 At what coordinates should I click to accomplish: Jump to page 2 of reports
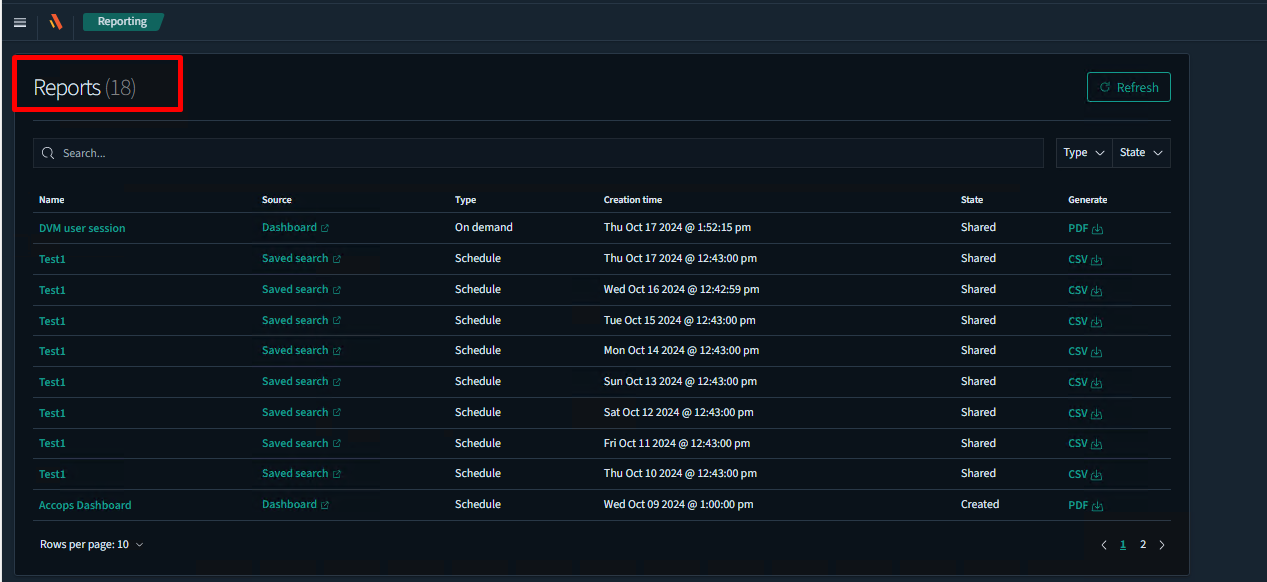(1143, 545)
